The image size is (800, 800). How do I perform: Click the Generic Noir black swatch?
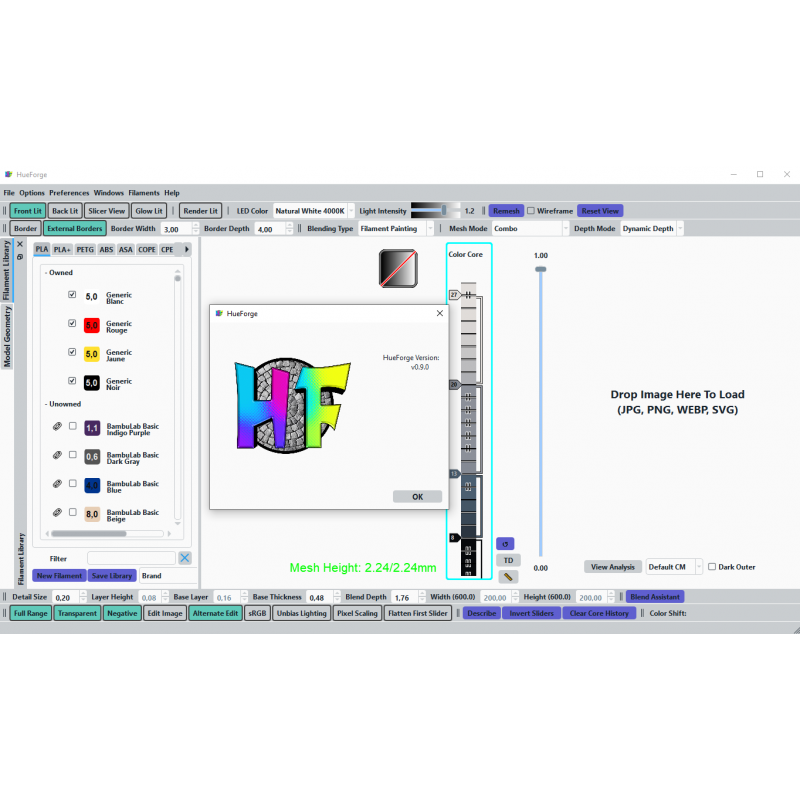[92, 383]
